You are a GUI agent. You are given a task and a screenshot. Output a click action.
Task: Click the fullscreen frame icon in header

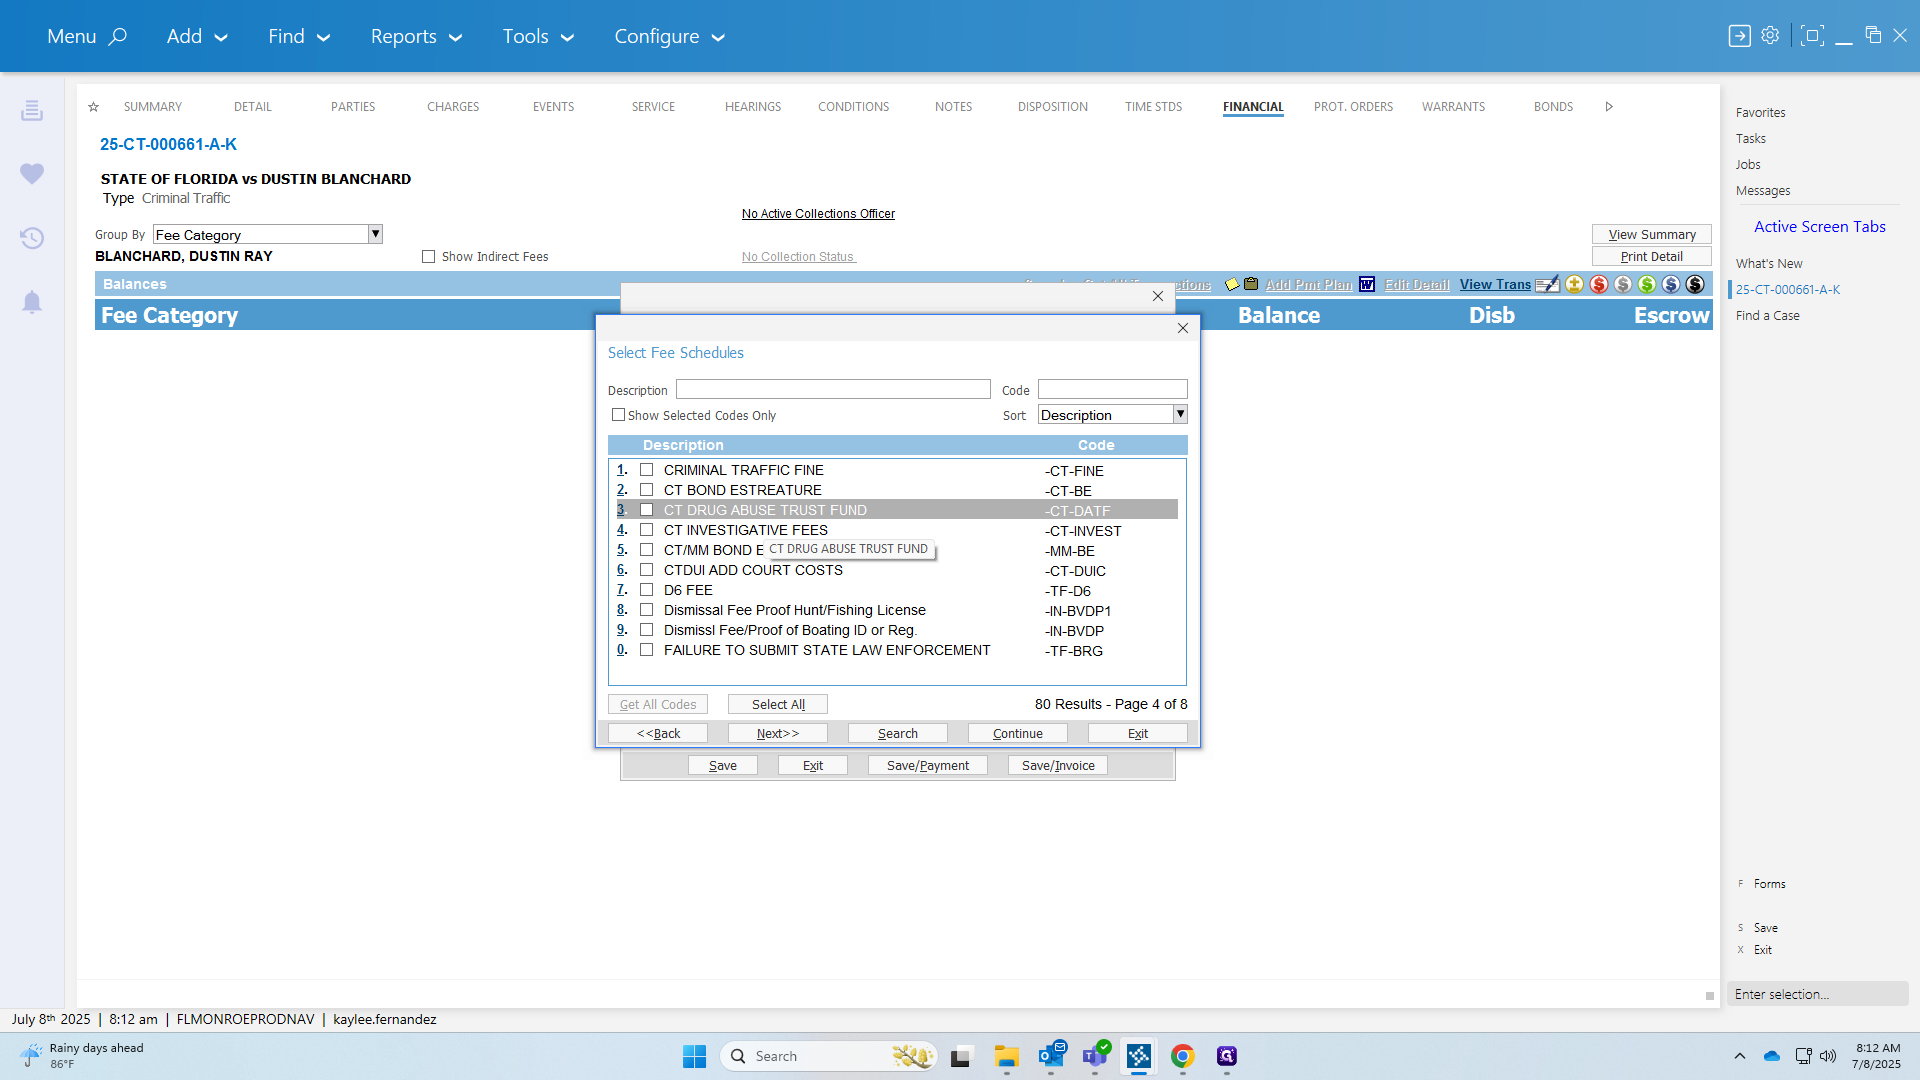tap(1811, 36)
